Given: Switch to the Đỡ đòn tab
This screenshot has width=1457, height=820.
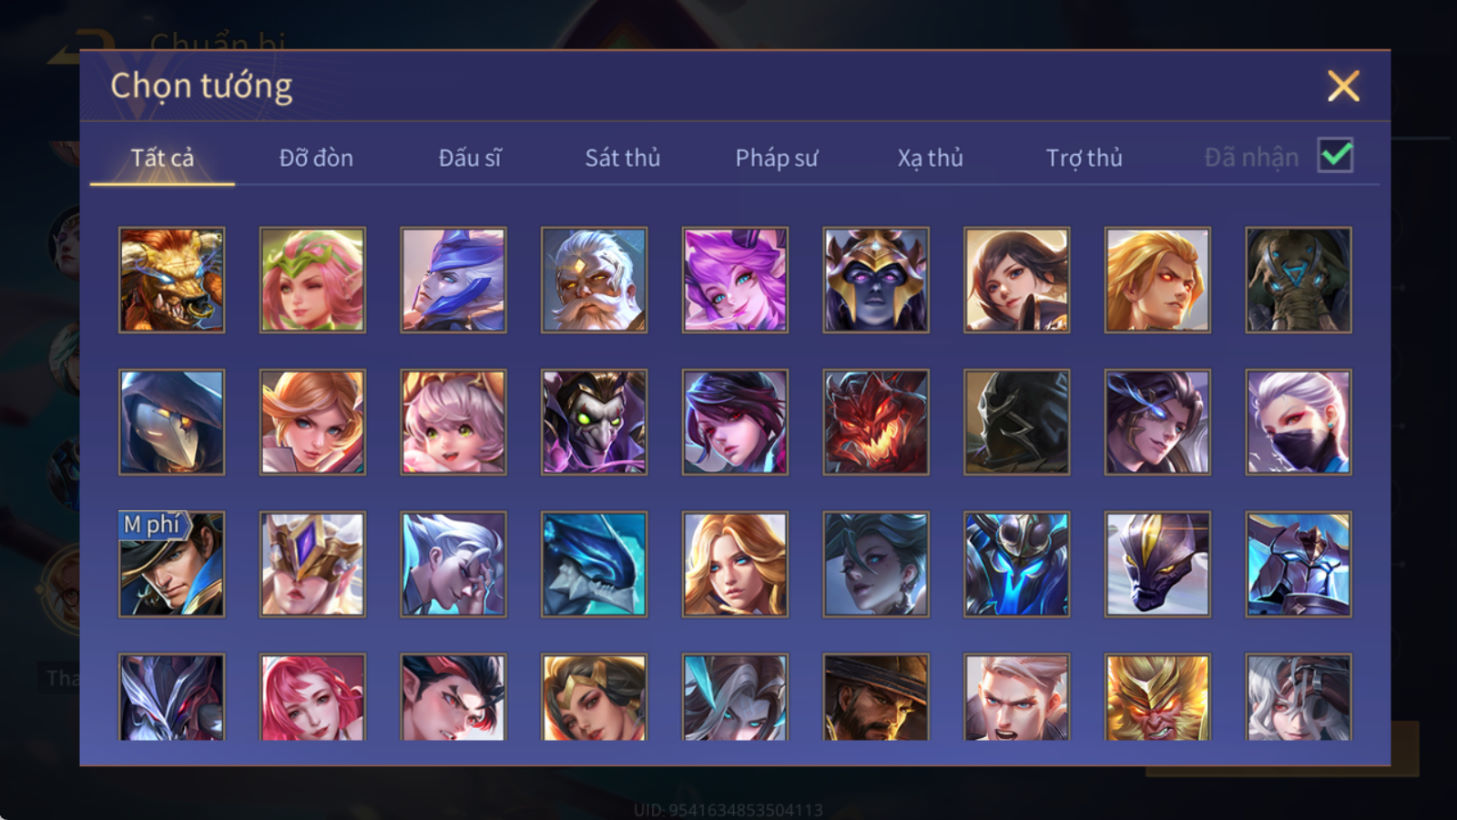Looking at the screenshot, I should point(316,158).
